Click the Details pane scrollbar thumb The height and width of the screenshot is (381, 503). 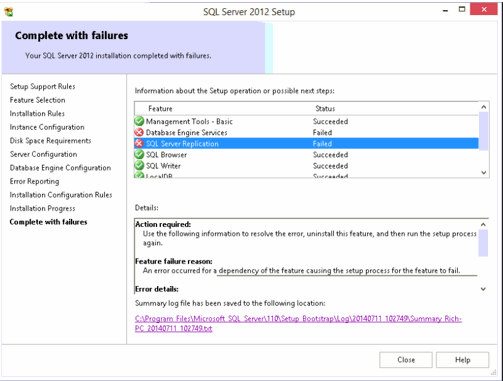click(x=483, y=243)
